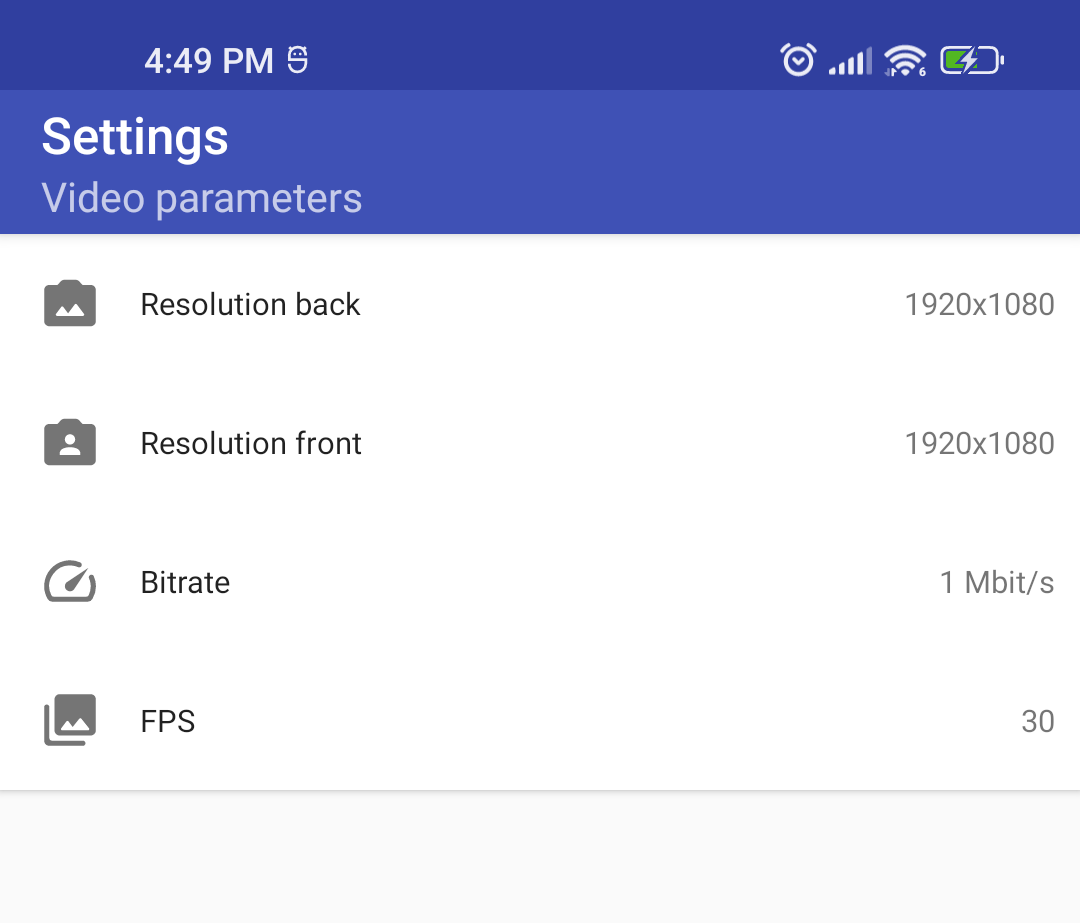1080x923 pixels.
Task: Open the front resolution 1920x1080 value
Action: (x=979, y=443)
